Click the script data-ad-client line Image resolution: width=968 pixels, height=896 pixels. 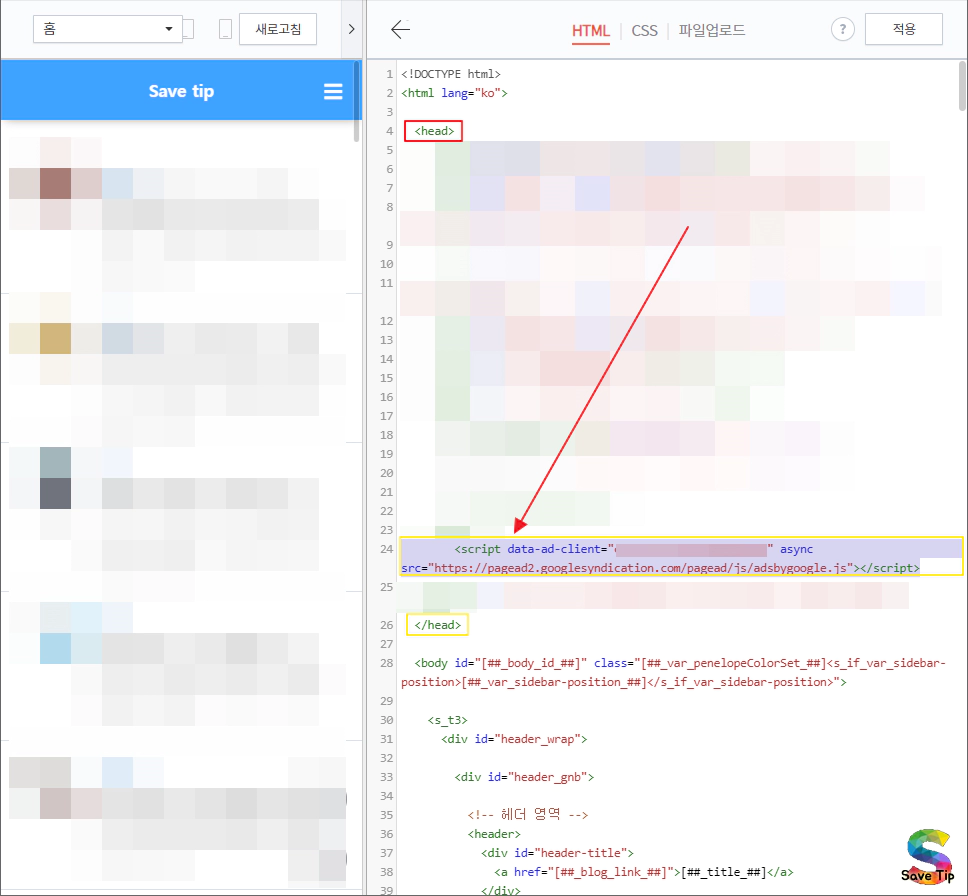(633, 549)
